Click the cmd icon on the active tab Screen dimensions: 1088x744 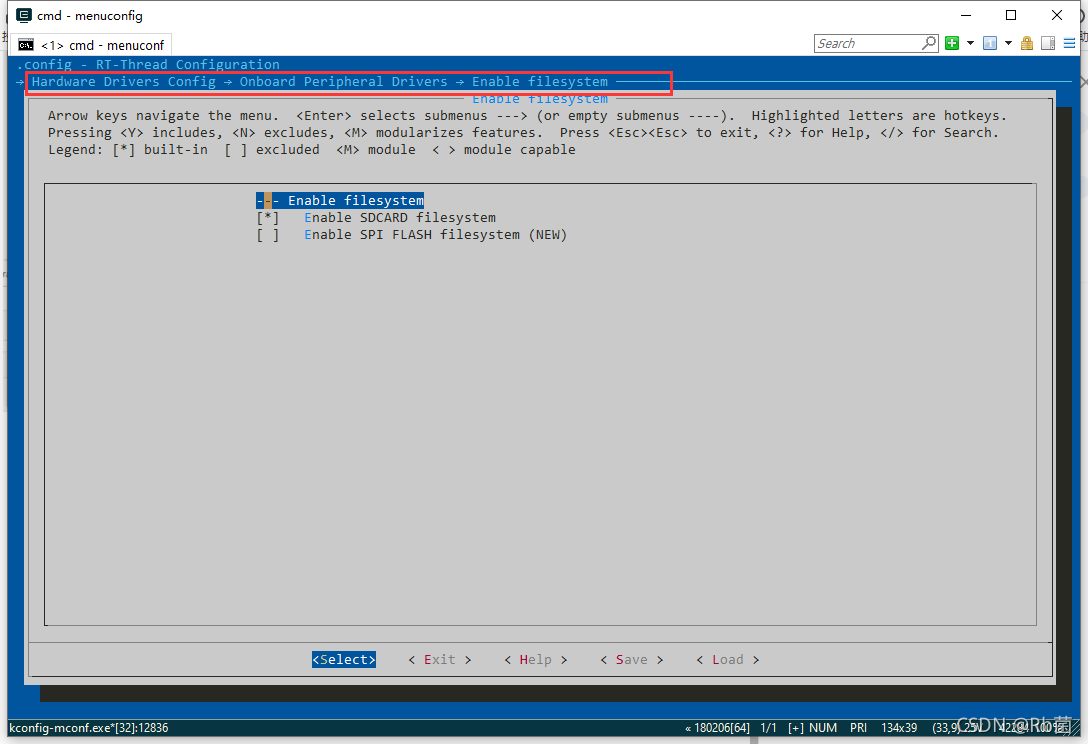click(25, 44)
